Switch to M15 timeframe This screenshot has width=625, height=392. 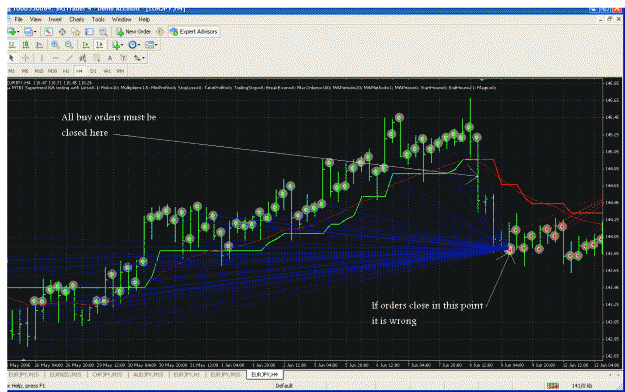click(39, 71)
